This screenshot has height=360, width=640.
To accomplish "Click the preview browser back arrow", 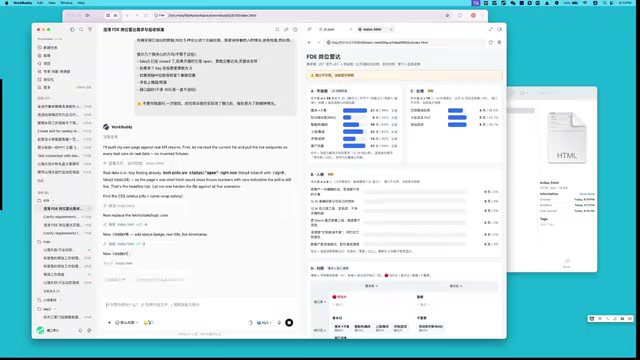I will coord(309,42).
